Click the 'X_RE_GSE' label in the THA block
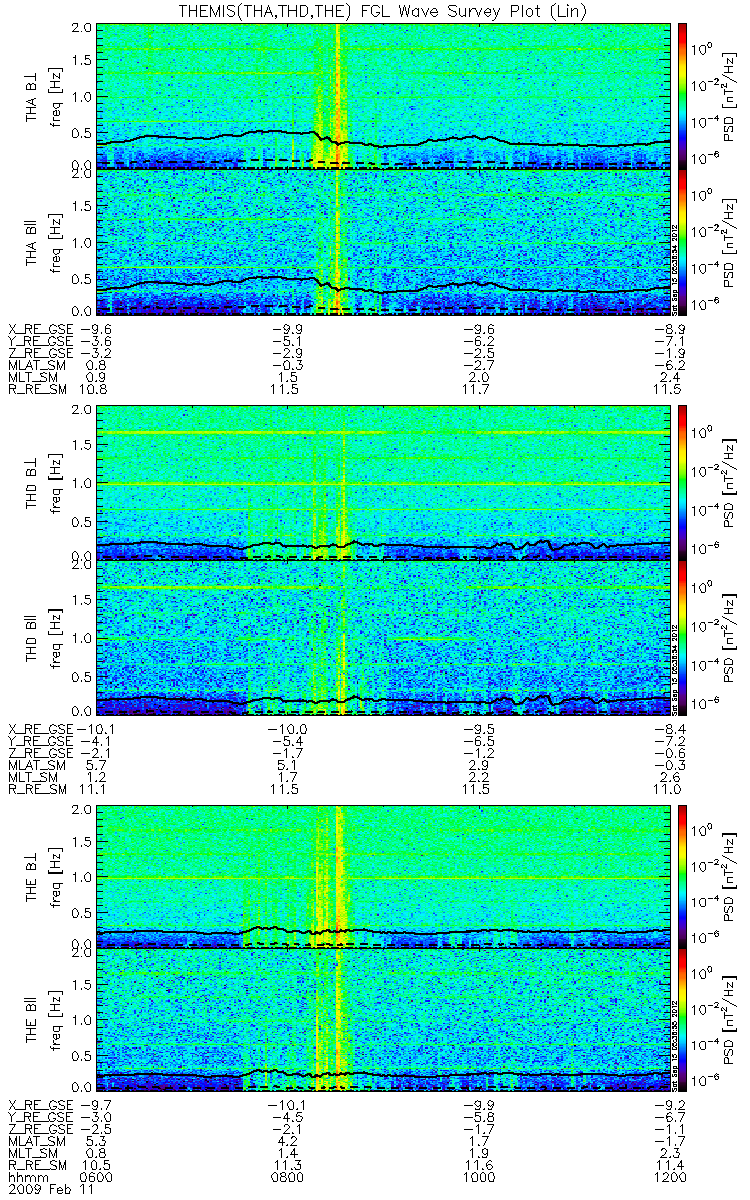This screenshot has height=1200, width=750. [40, 327]
